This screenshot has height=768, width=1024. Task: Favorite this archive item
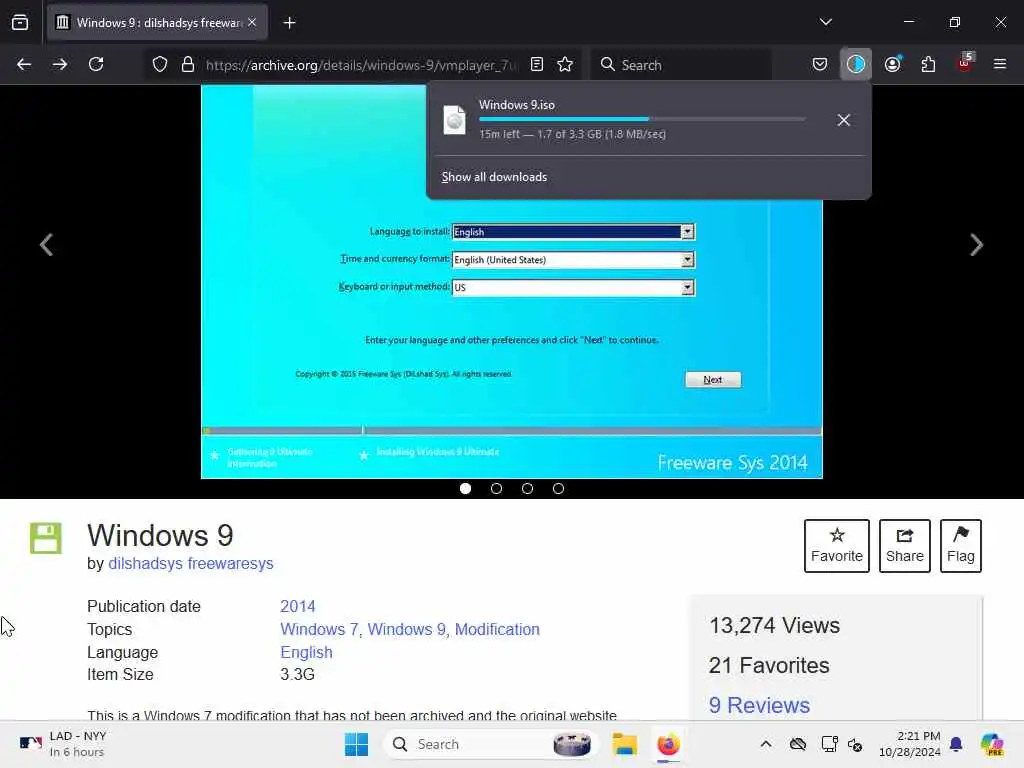[837, 546]
